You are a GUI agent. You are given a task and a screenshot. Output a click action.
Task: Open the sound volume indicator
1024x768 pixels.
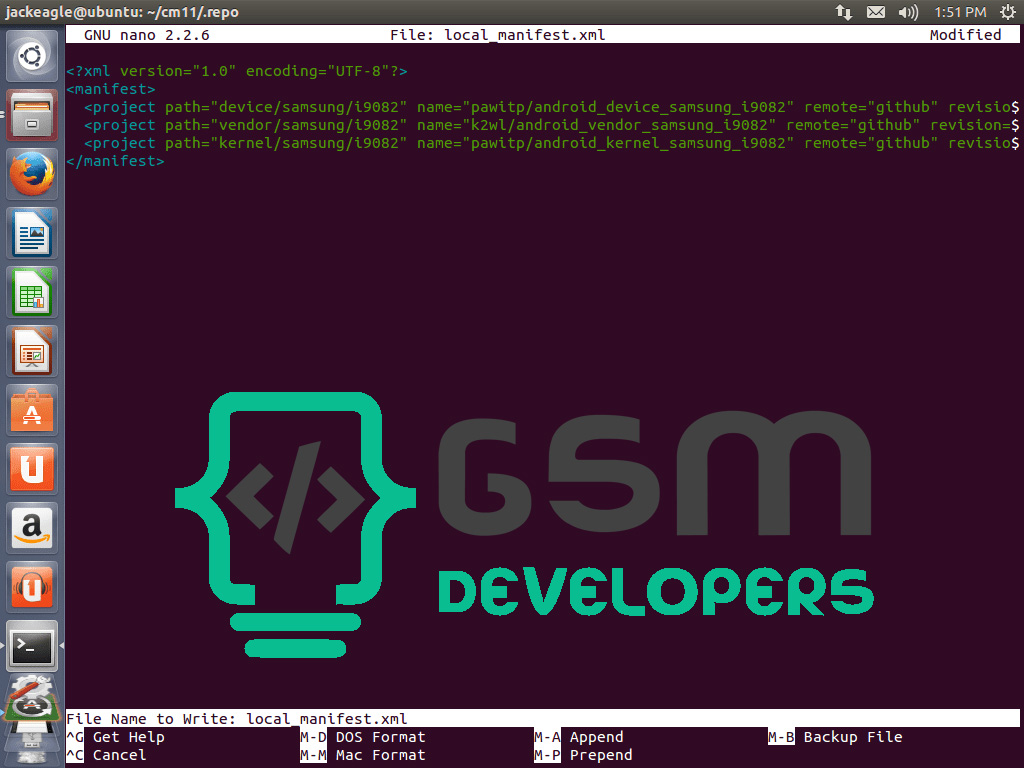[x=908, y=12]
